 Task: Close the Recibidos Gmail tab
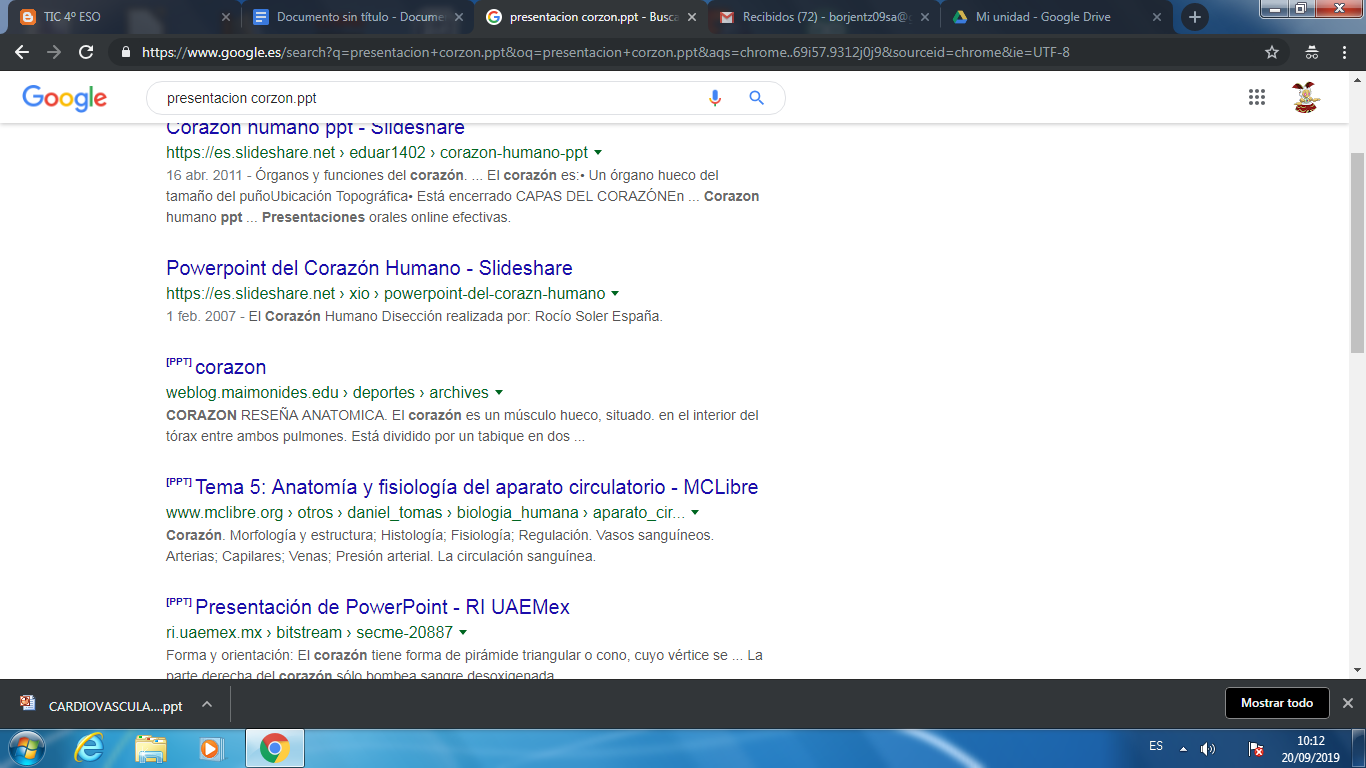pyautogui.click(x=924, y=17)
